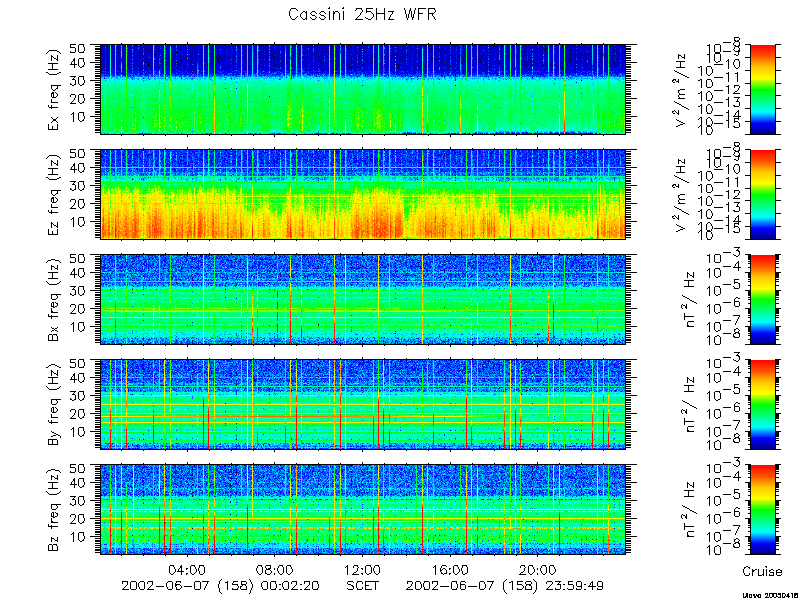Click the 'Ex freq (Hz)' axis label

point(54,89)
